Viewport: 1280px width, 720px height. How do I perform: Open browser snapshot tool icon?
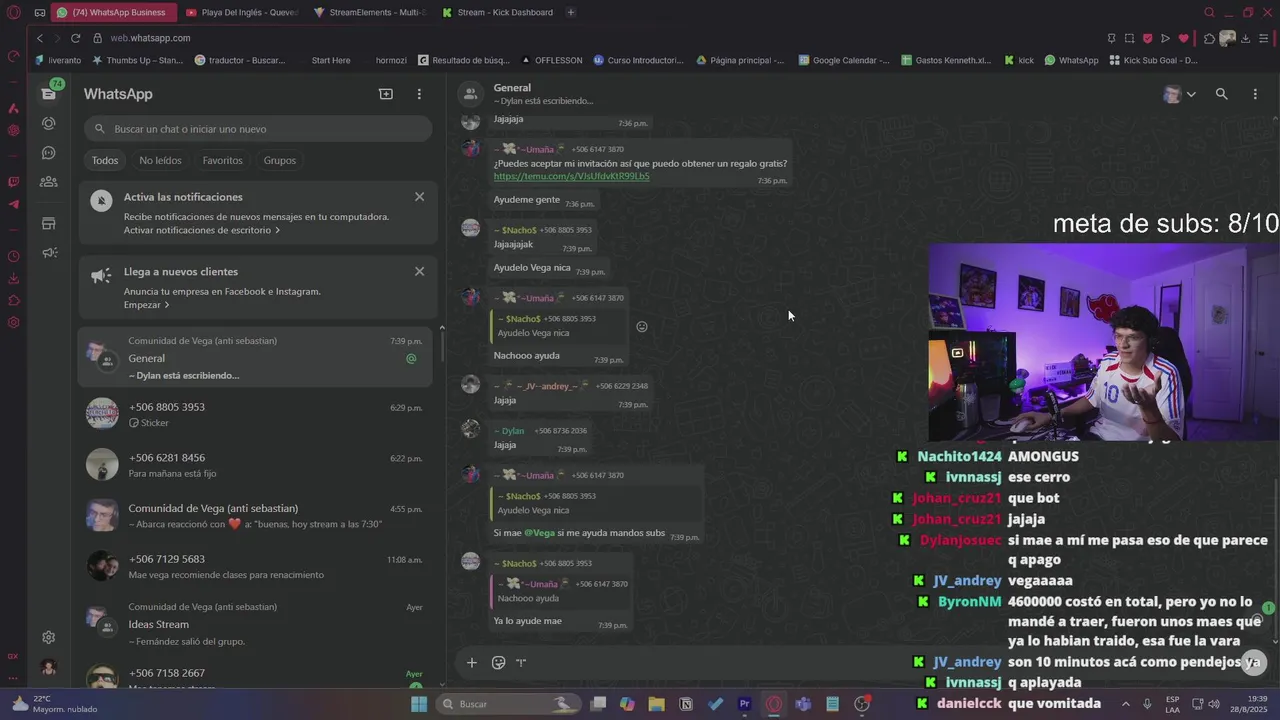coord(1129,38)
